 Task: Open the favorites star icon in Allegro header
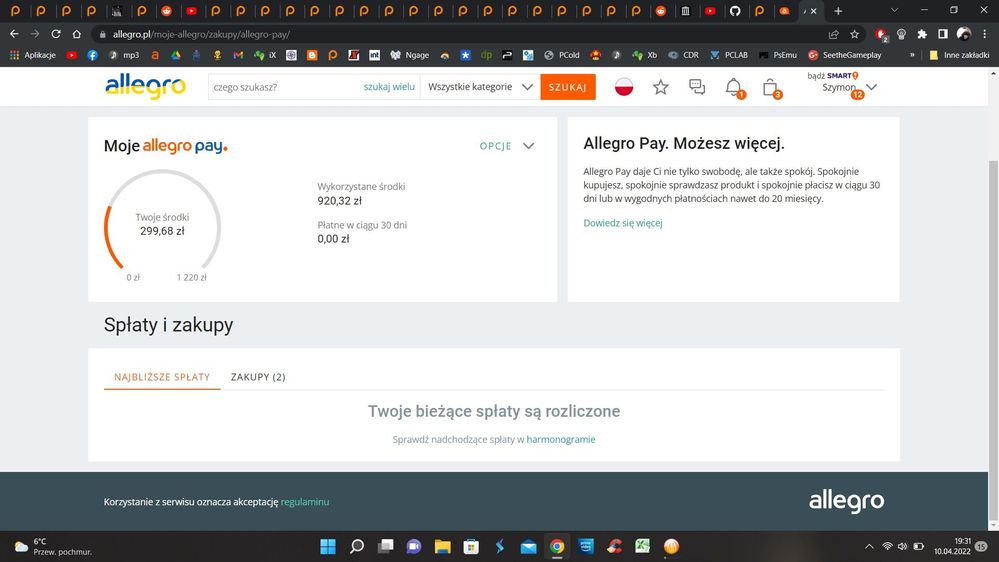(x=661, y=87)
